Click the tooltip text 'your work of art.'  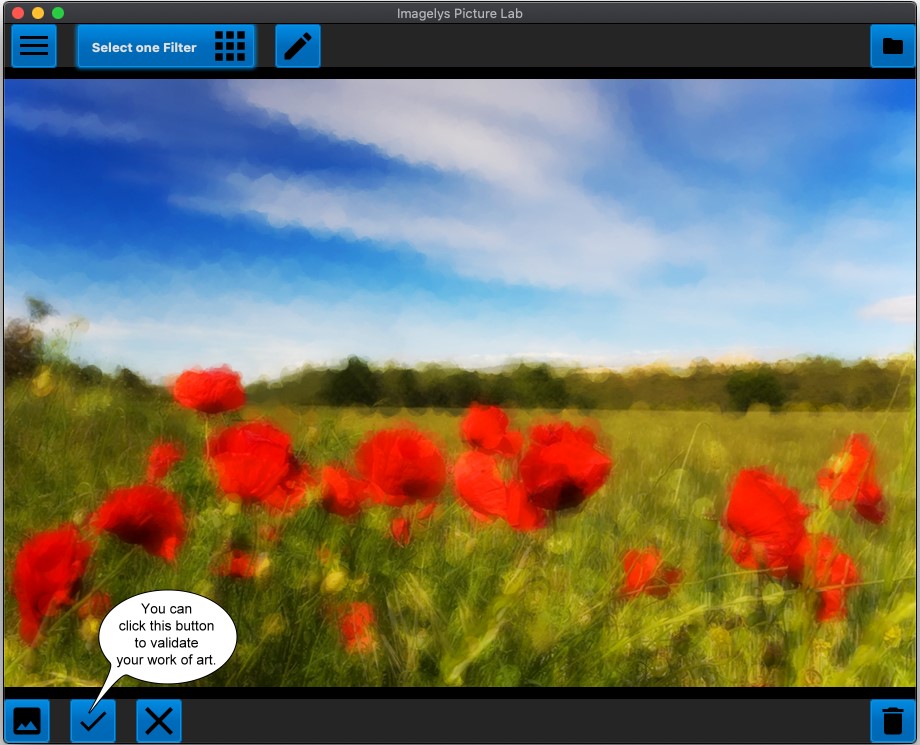pyautogui.click(x=166, y=660)
